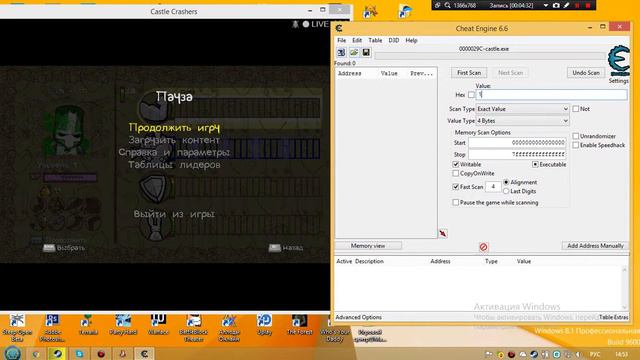Open the Party Hard desktop shortcut

click(x=123, y=325)
